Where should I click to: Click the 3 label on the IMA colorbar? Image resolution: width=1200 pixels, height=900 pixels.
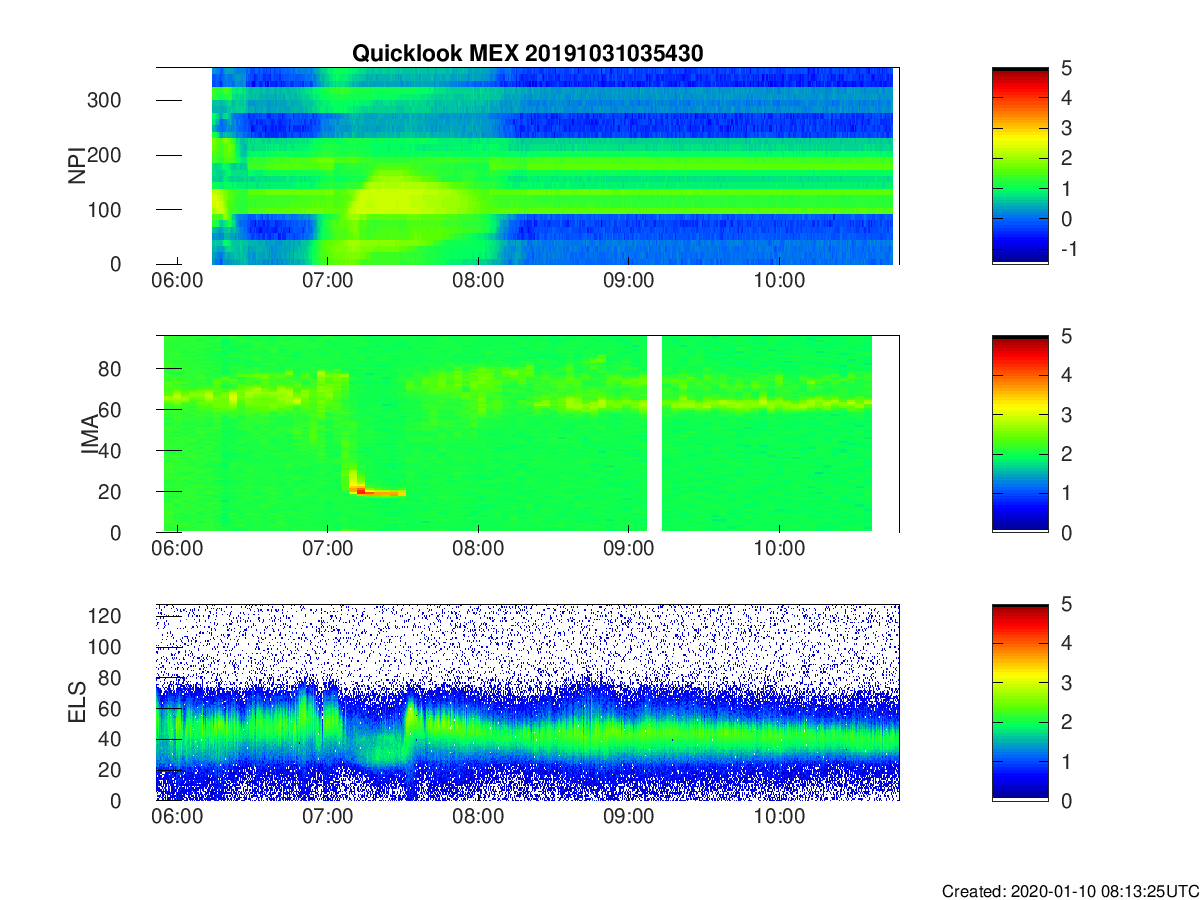click(1065, 415)
